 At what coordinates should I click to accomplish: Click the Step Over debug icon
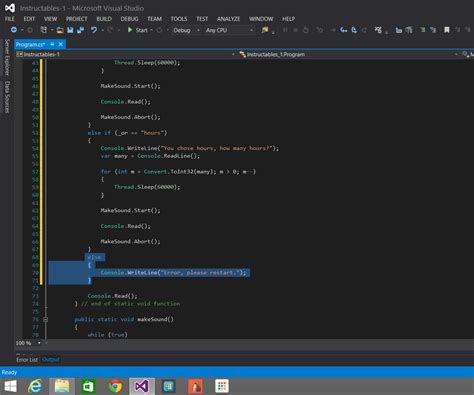(x=354, y=30)
